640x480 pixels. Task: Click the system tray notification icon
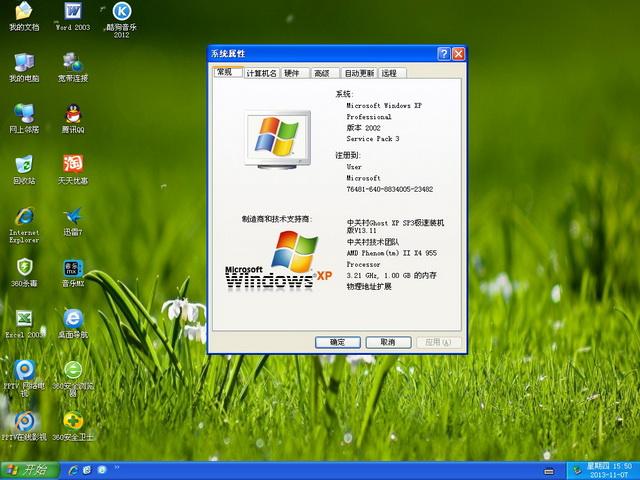577,471
